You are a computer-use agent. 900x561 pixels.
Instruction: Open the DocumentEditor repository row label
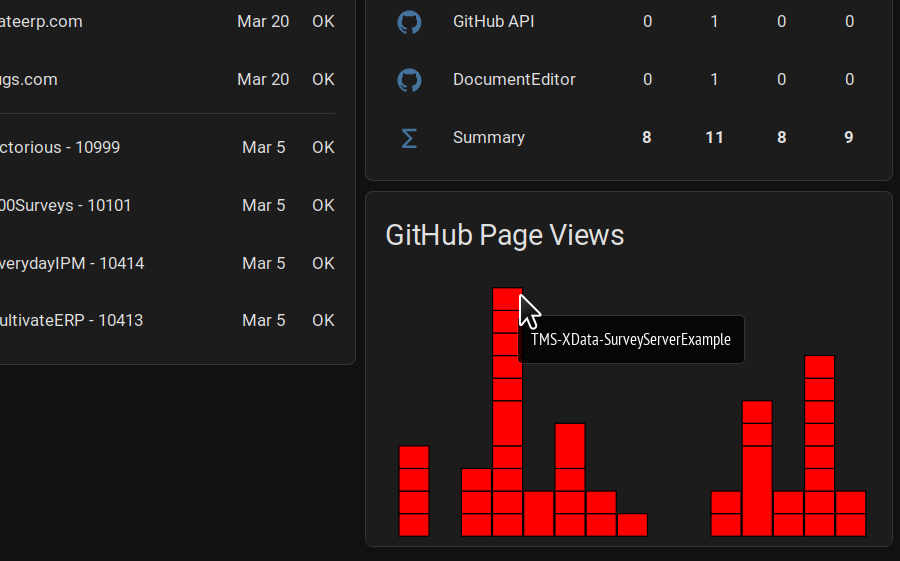[x=514, y=79]
